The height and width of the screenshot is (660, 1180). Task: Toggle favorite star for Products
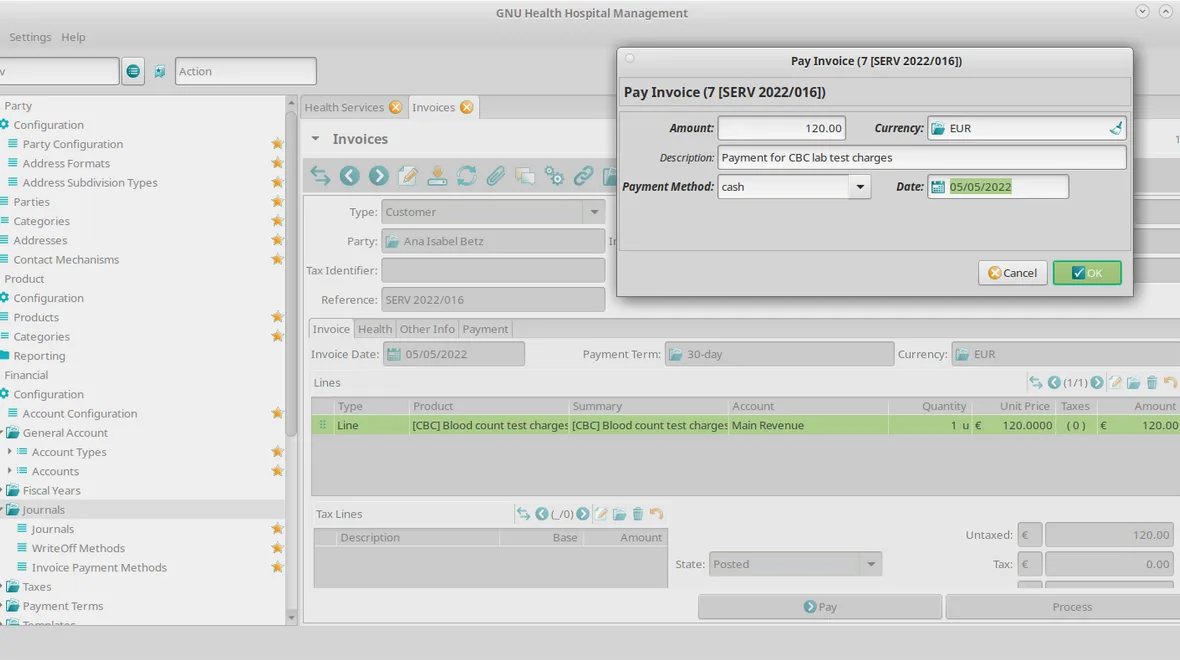pos(277,318)
